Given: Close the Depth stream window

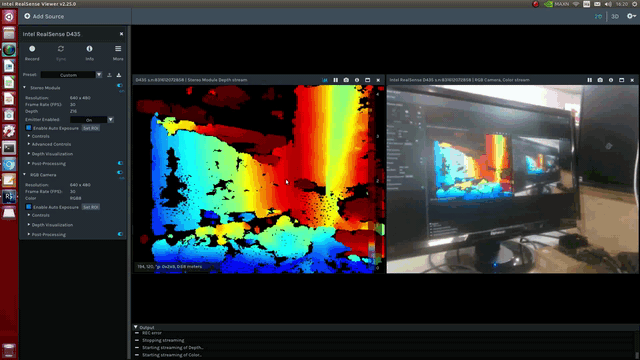Looking at the screenshot, I should point(378,80).
